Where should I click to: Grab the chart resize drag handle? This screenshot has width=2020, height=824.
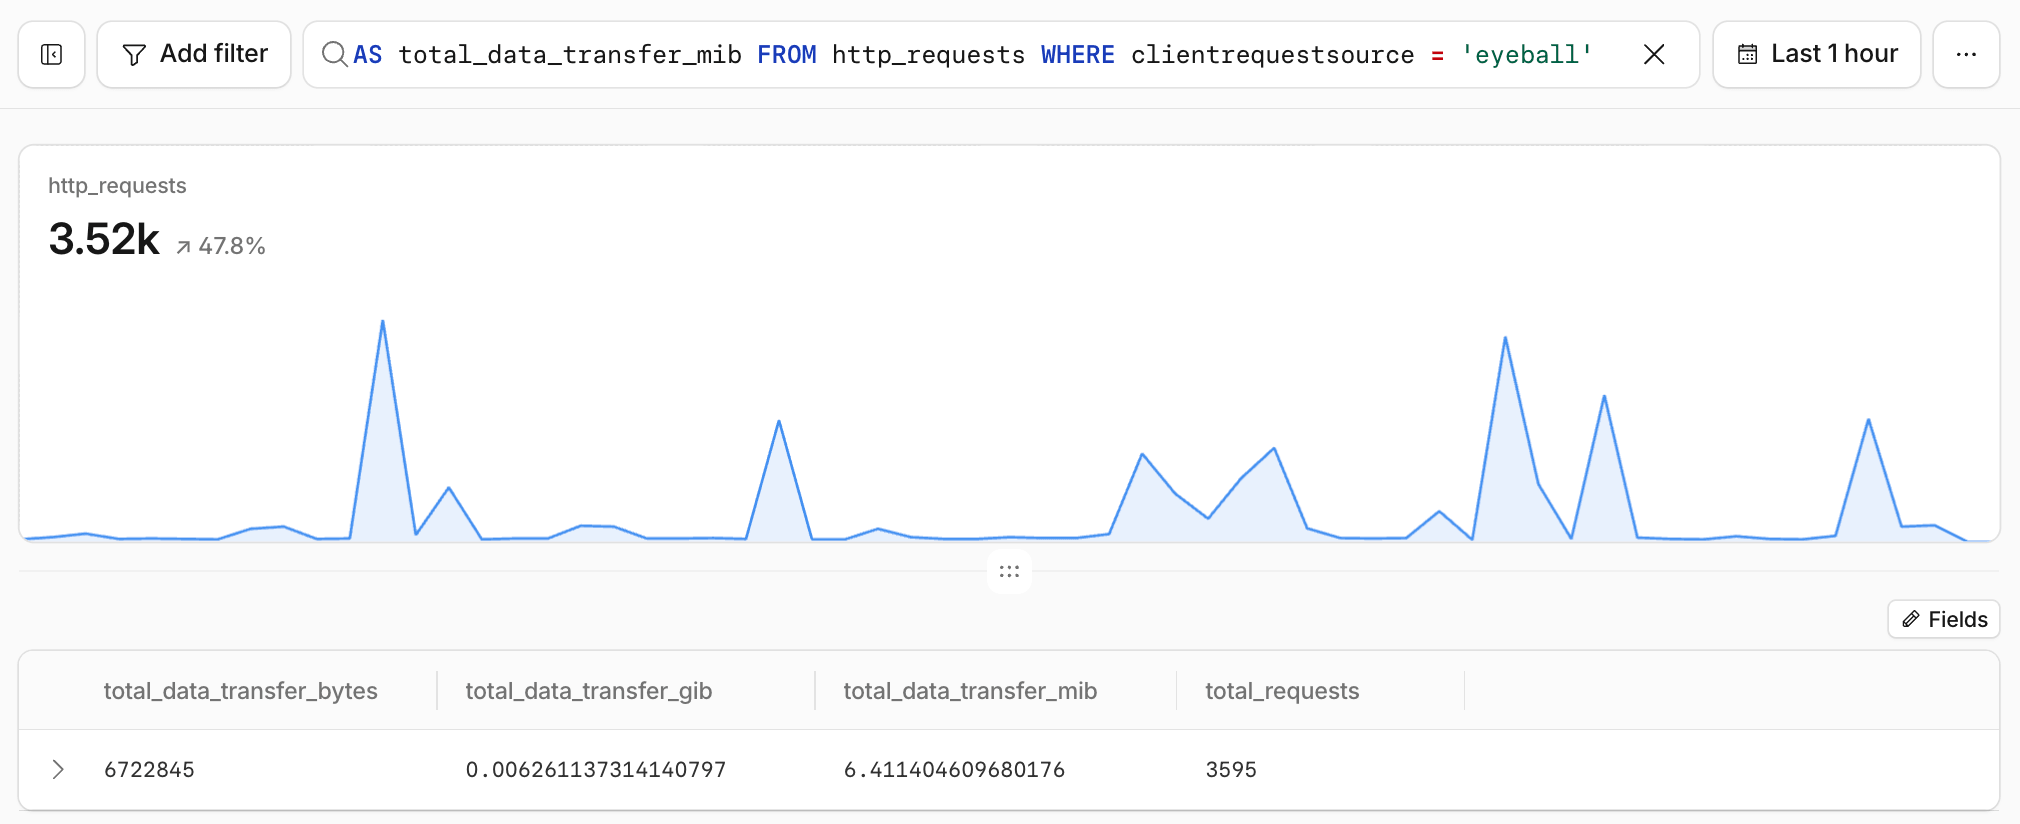[1009, 572]
